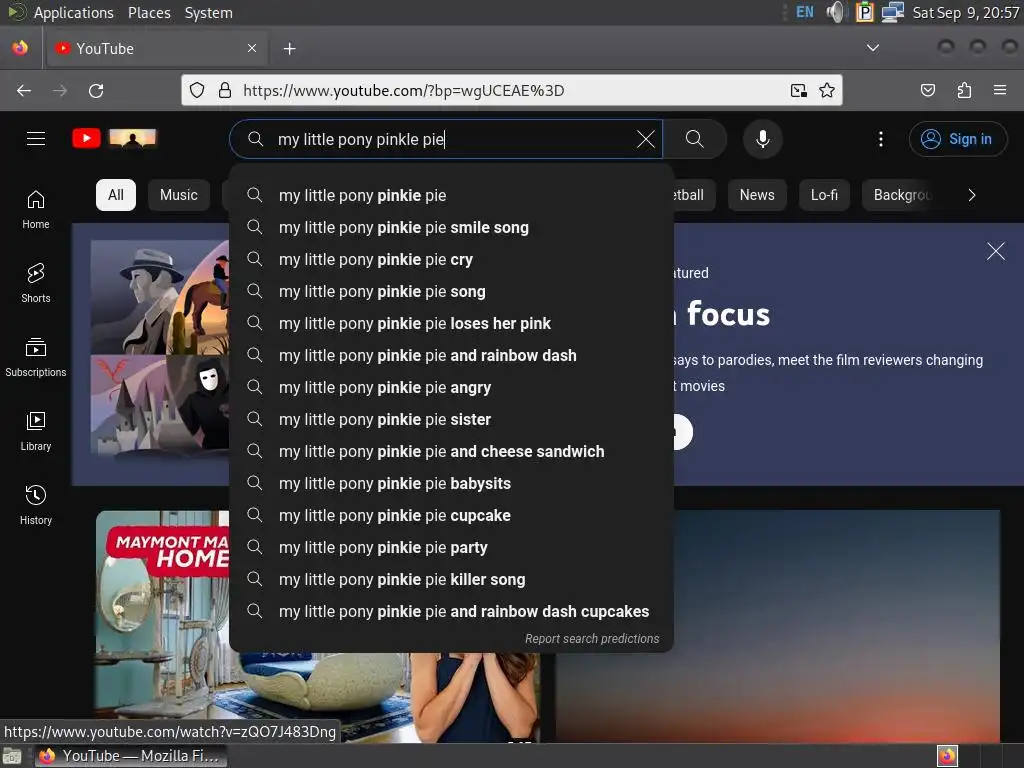Choose suggestion 'pinkie pie and cheese sandwich'

click(451, 451)
